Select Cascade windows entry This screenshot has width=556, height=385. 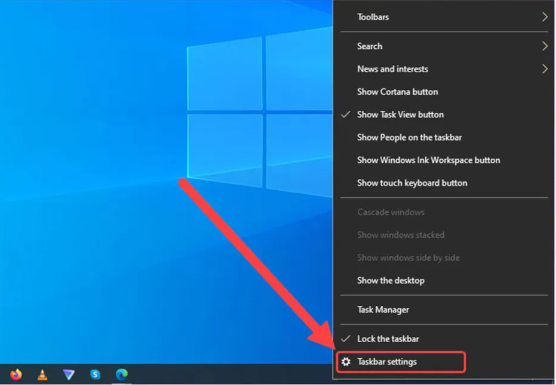[x=444, y=212]
